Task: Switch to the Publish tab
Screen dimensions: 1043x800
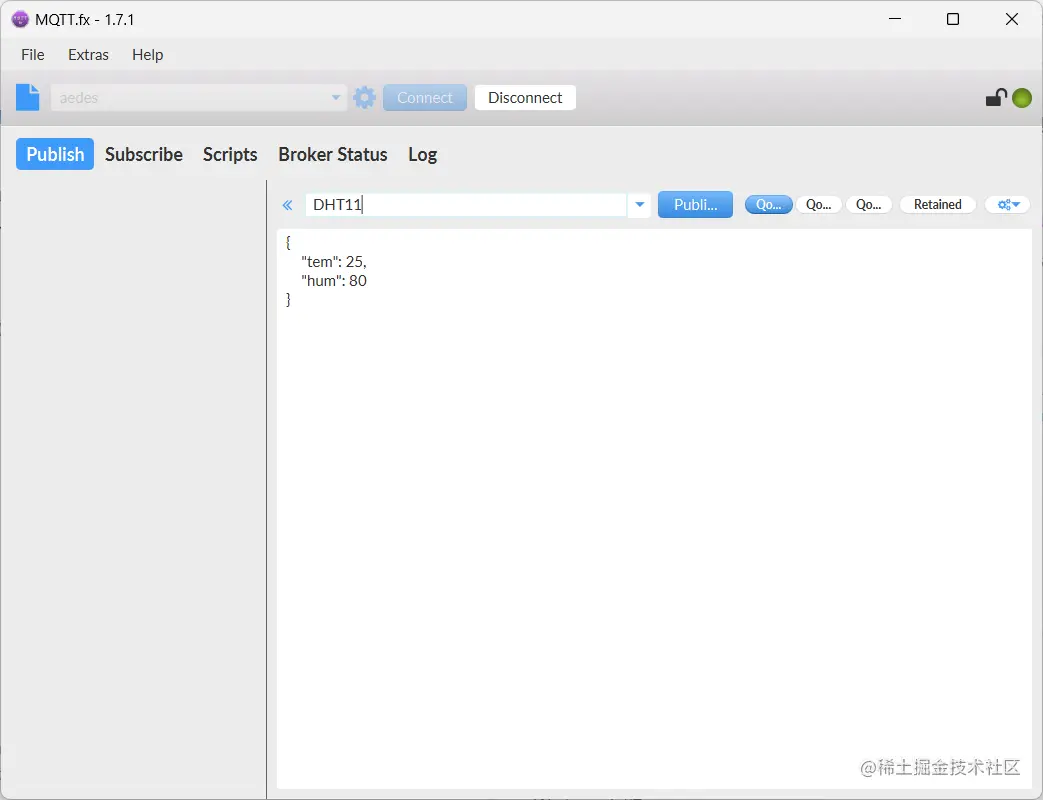Action: click(x=55, y=154)
